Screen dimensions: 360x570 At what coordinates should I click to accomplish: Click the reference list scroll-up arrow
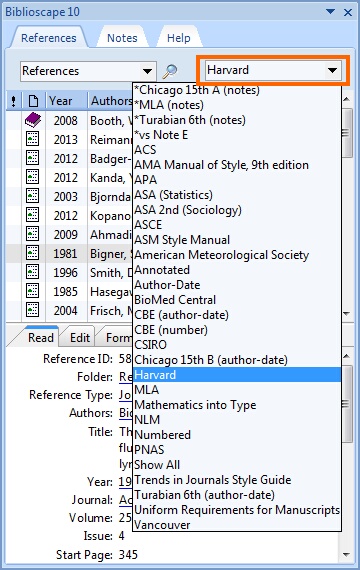pos(347,99)
